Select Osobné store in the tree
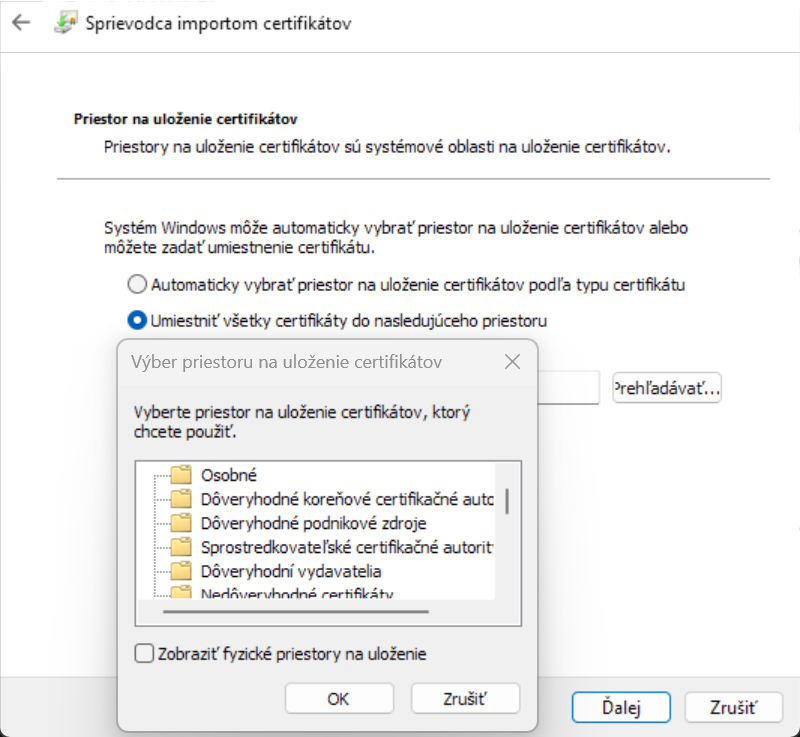This screenshot has height=737, width=800. [229, 475]
